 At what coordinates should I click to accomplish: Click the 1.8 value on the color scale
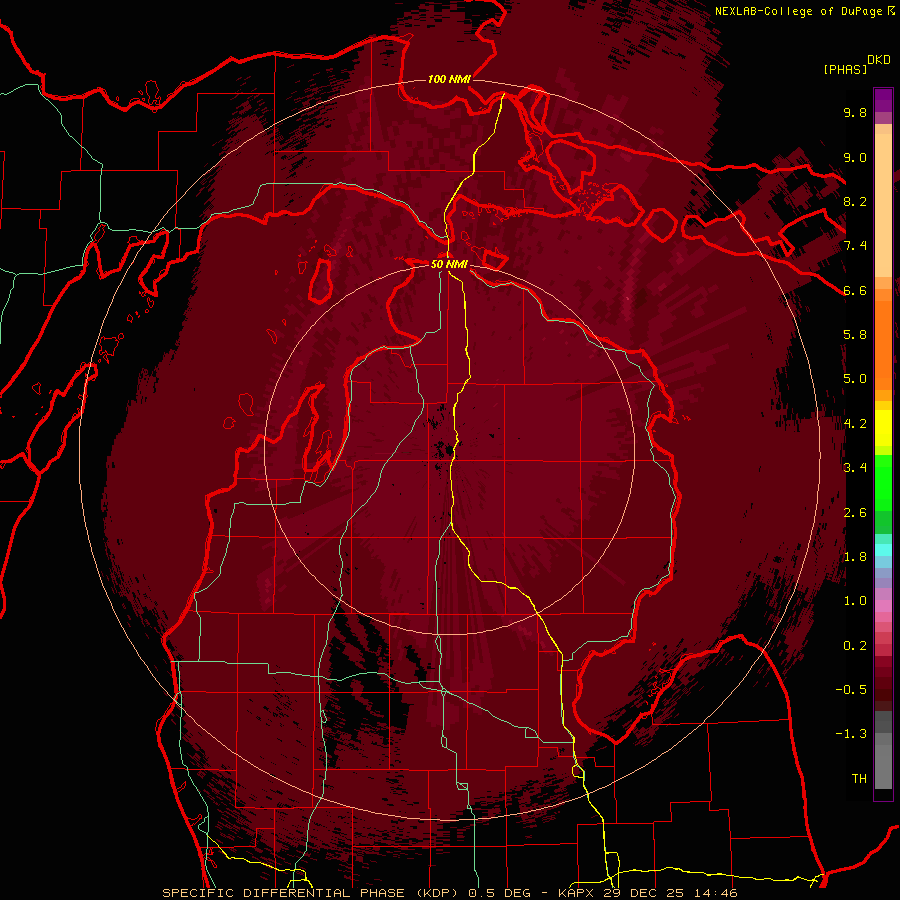[855, 557]
